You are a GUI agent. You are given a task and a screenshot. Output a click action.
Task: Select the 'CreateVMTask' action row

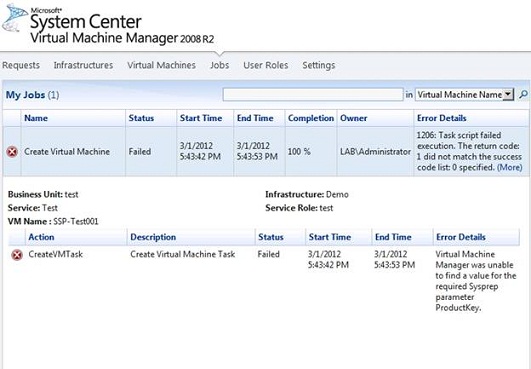[x=56, y=254]
